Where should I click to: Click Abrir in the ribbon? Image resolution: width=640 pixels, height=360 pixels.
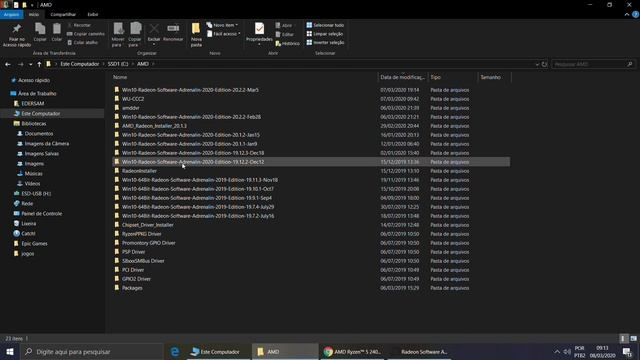[284, 25]
